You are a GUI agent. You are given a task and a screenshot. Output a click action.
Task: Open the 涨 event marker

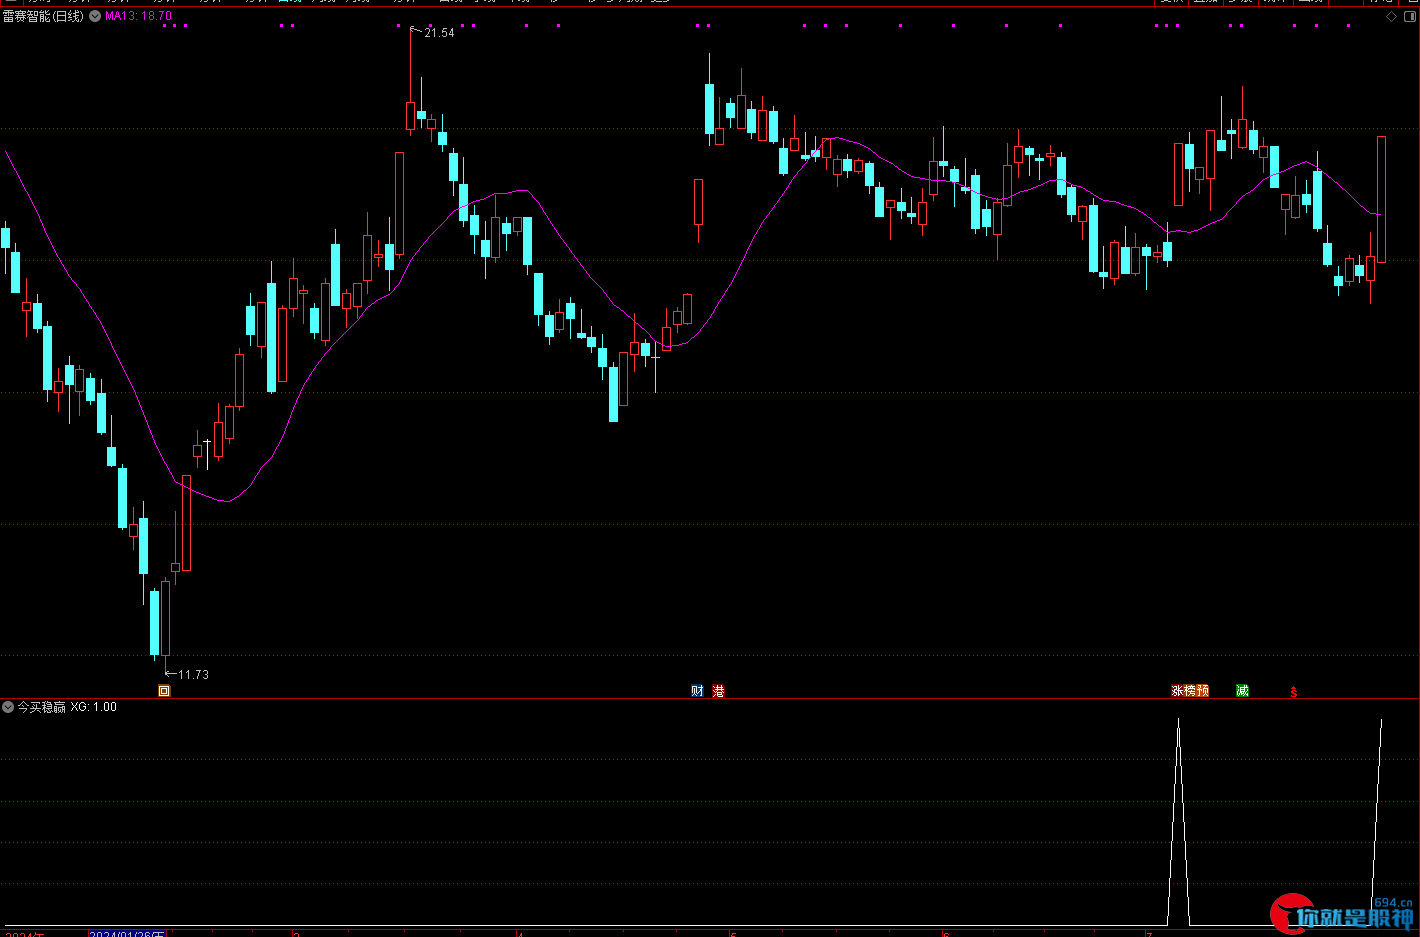pyautogui.click(x=1177, y=691)
